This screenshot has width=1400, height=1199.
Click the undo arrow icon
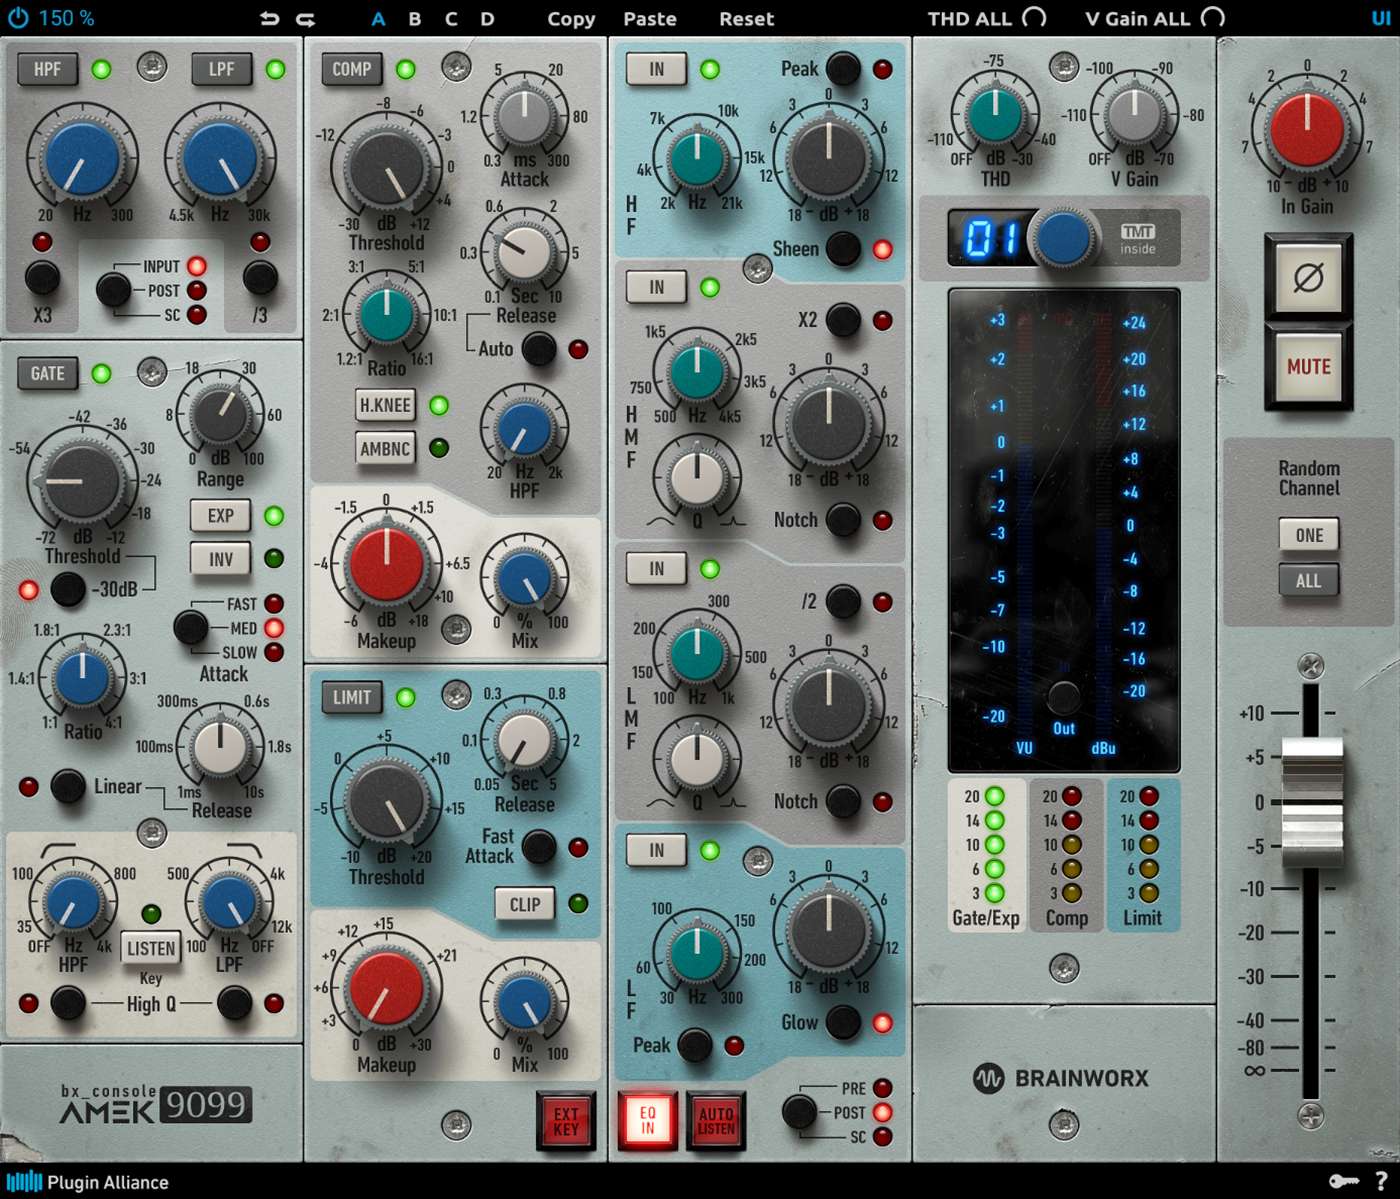pos(269,18)
